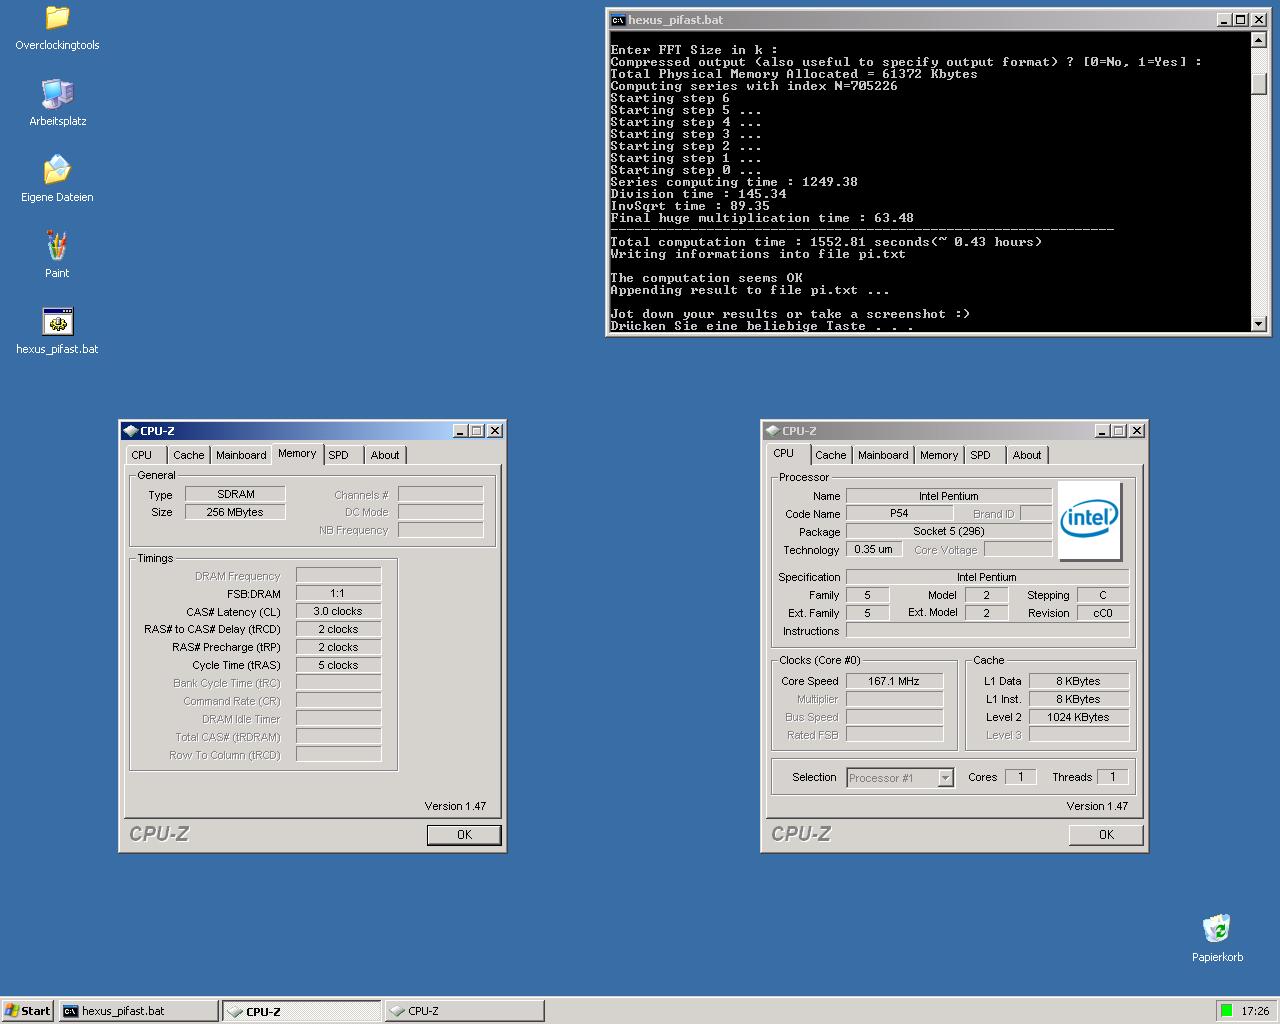The height and width of the screenshot is (1024, 1280).
Task: Click the P54 code name field
Action: (x=899, y=513)
